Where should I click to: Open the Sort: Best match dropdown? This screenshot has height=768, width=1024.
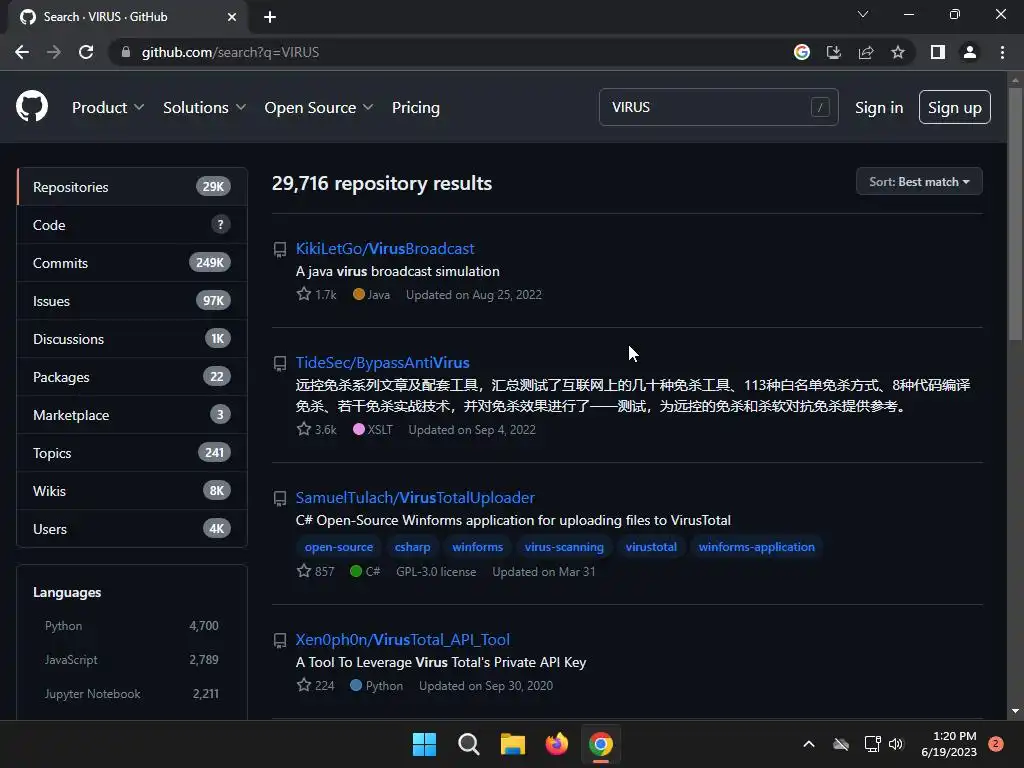coord(919,182)
